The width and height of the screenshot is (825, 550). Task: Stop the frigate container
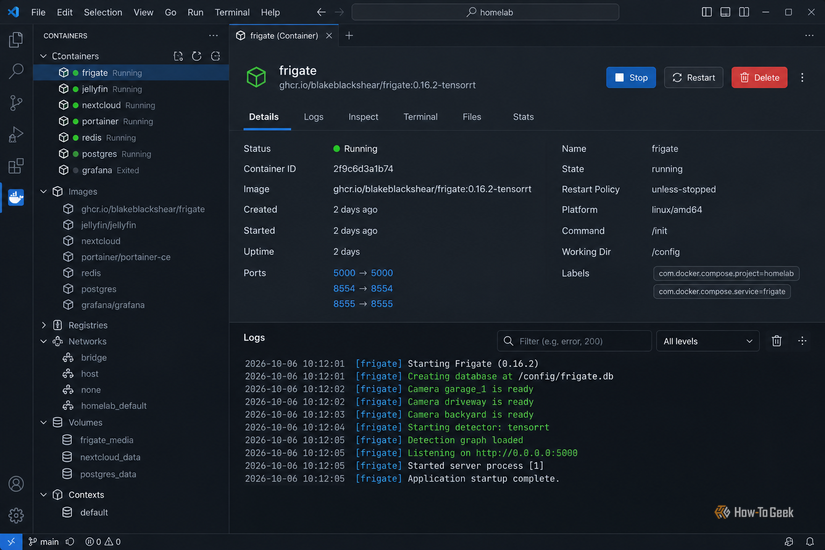click(x=631, y=77)
